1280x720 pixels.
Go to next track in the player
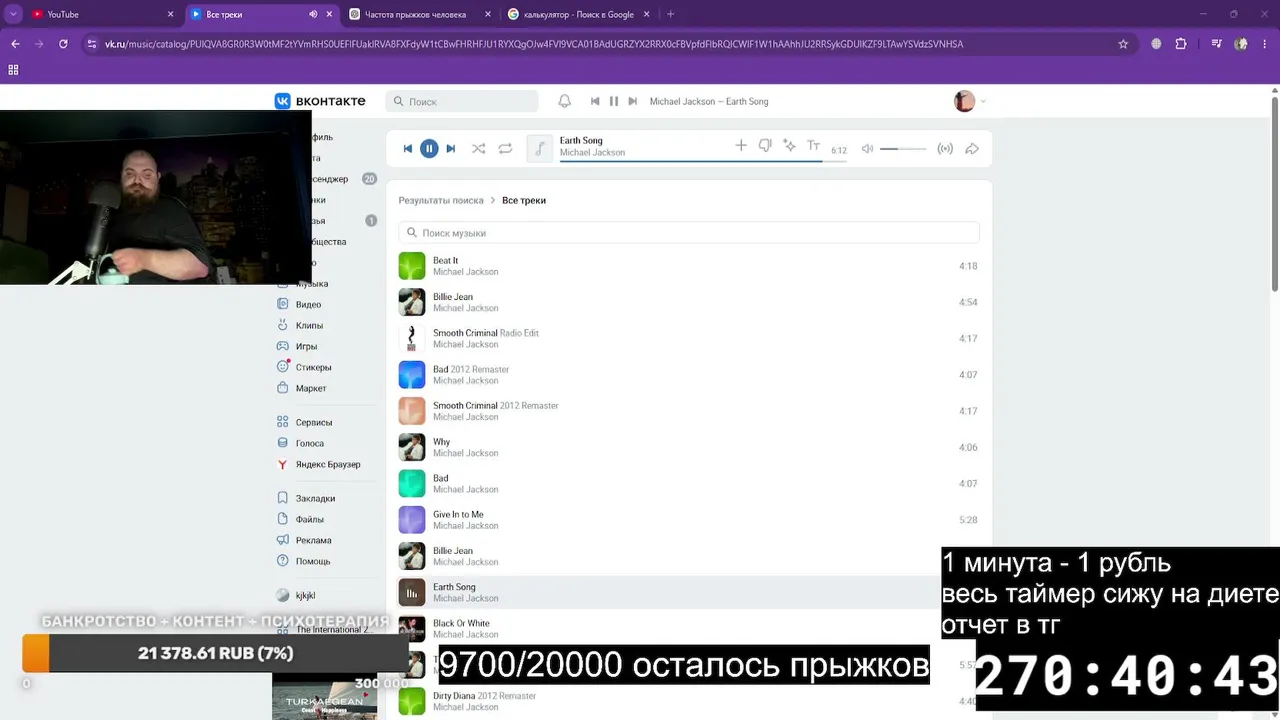450,148
